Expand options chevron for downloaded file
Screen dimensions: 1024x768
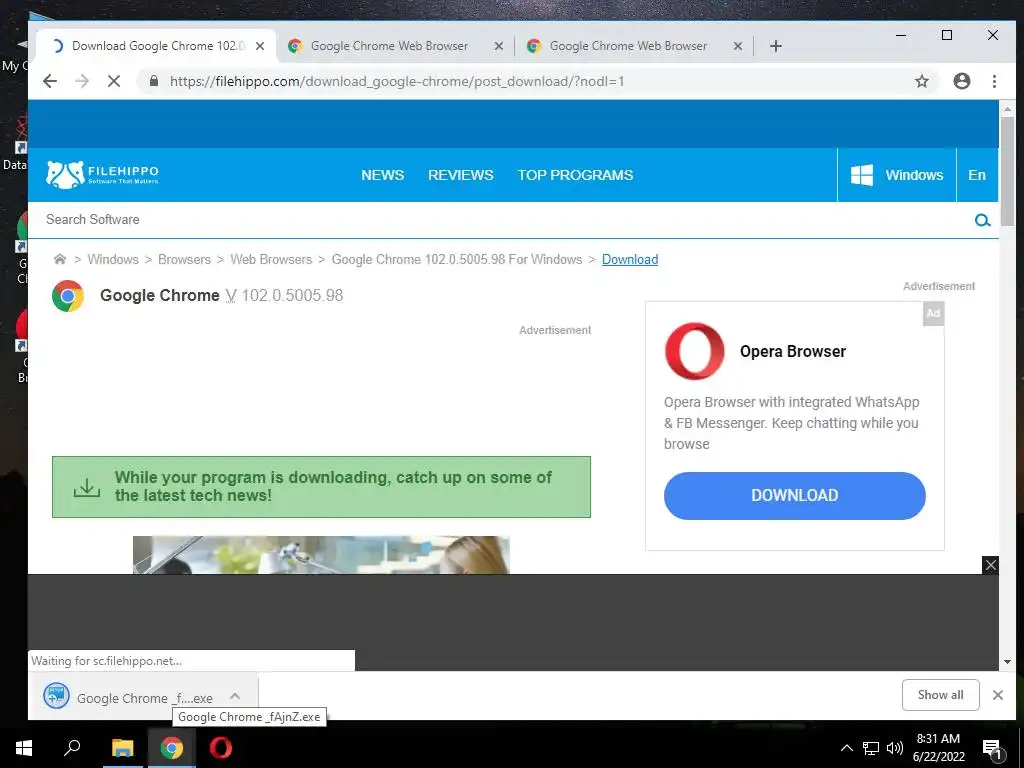coord(235,697)
